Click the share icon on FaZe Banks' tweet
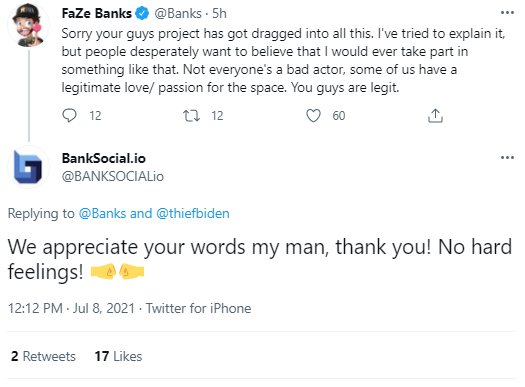The image size is (525, 387). (x=435, y=115)
